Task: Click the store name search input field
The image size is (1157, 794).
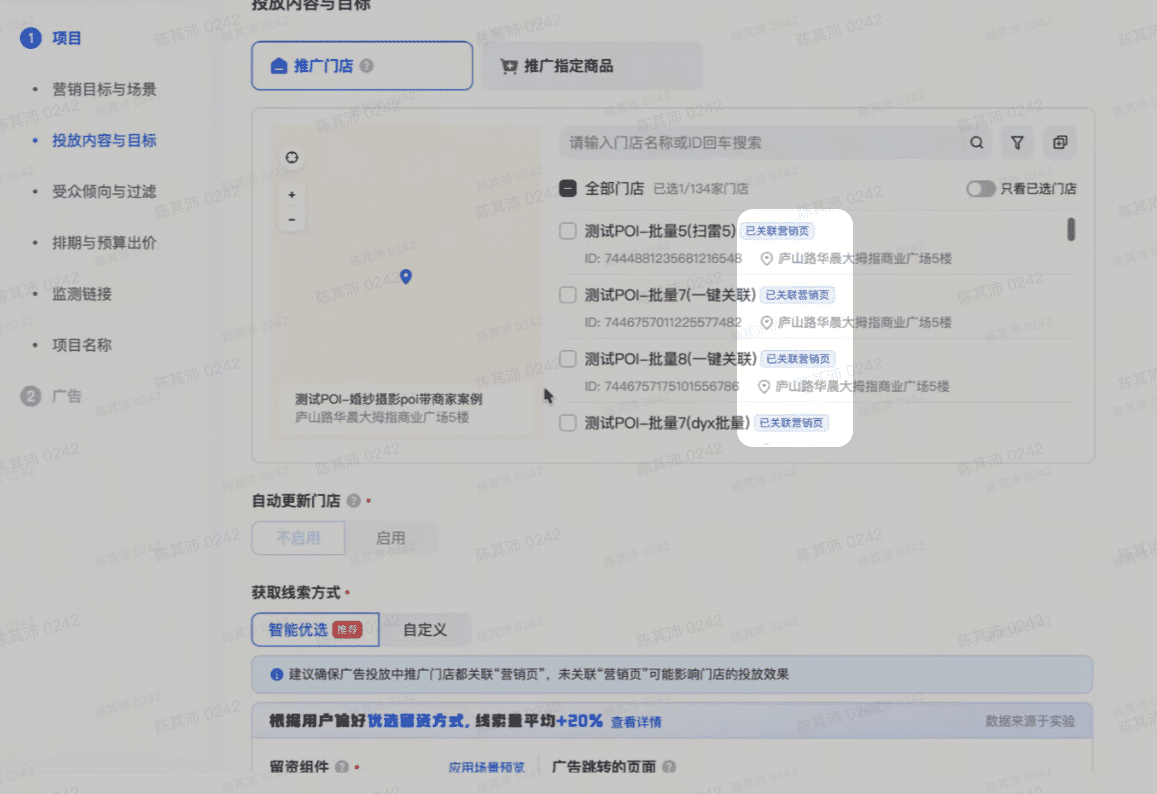Action: pos(760,143)
